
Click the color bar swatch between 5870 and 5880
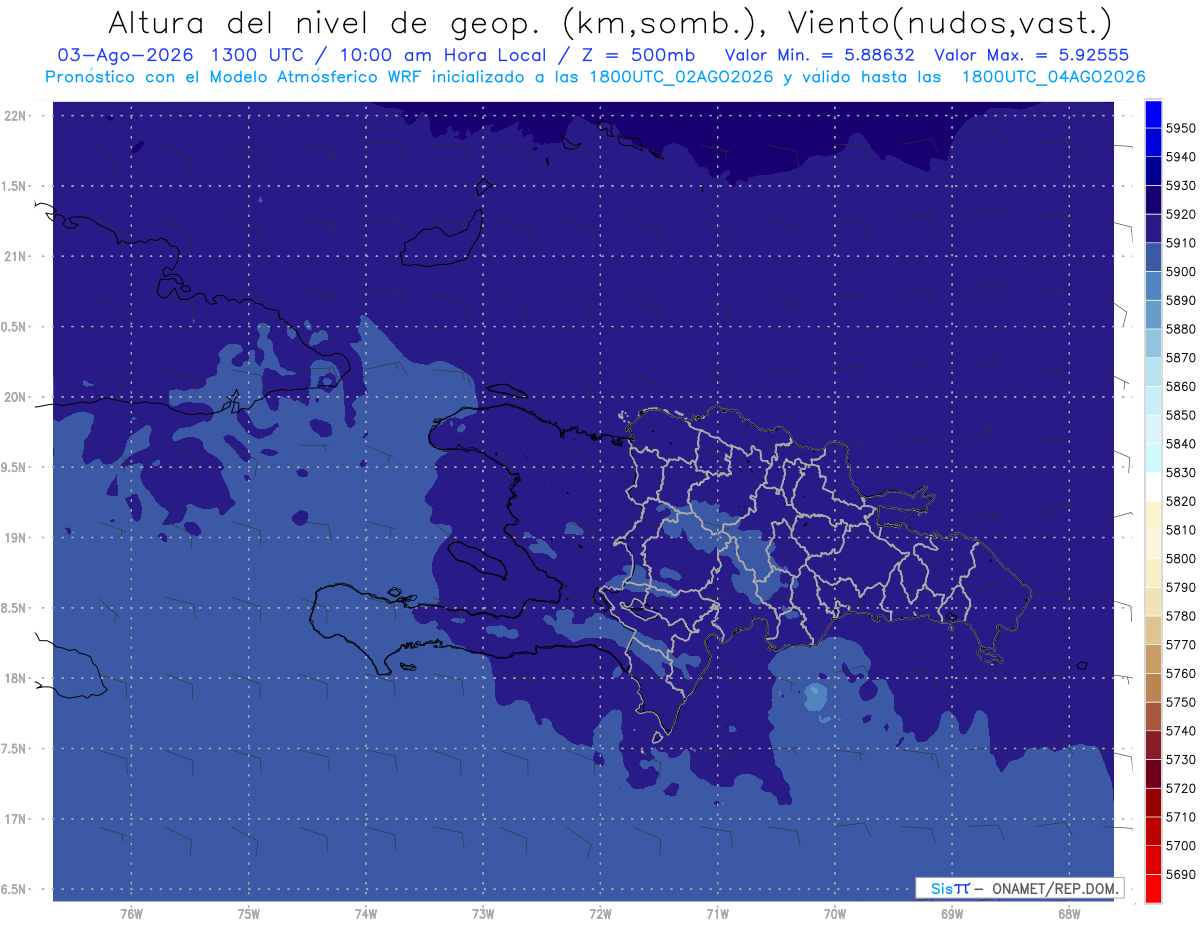click(x=1152, y=343)
